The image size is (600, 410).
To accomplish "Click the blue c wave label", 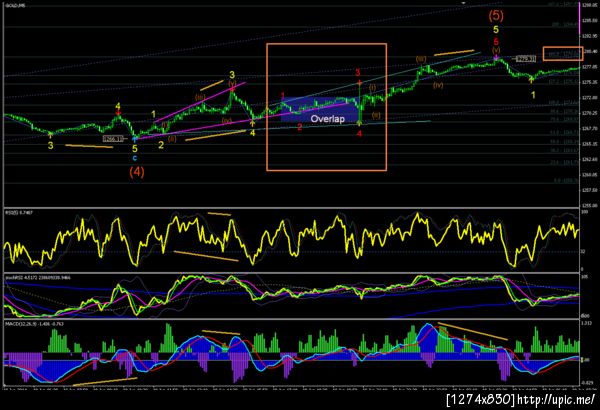I will click(135, 158).
